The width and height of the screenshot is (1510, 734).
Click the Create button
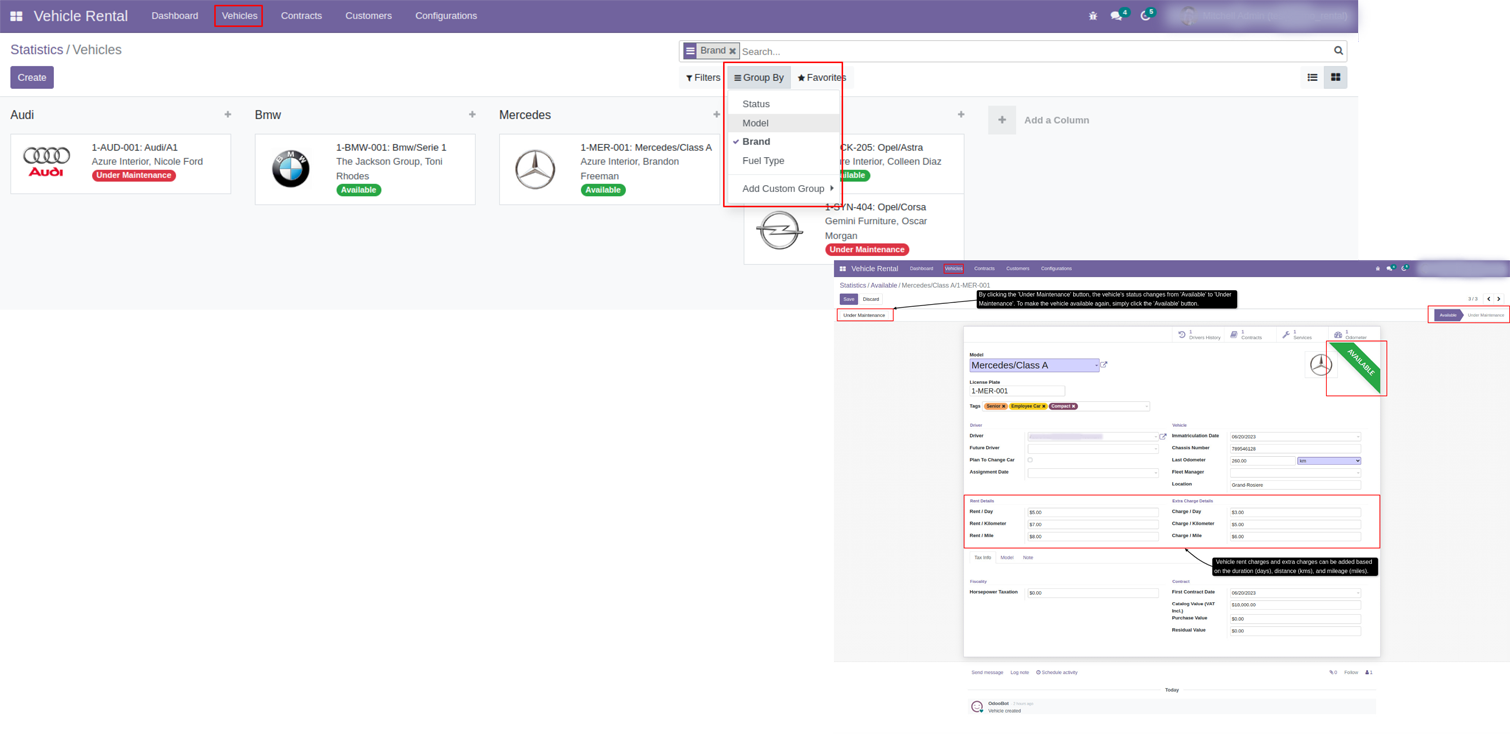[32, 78]
